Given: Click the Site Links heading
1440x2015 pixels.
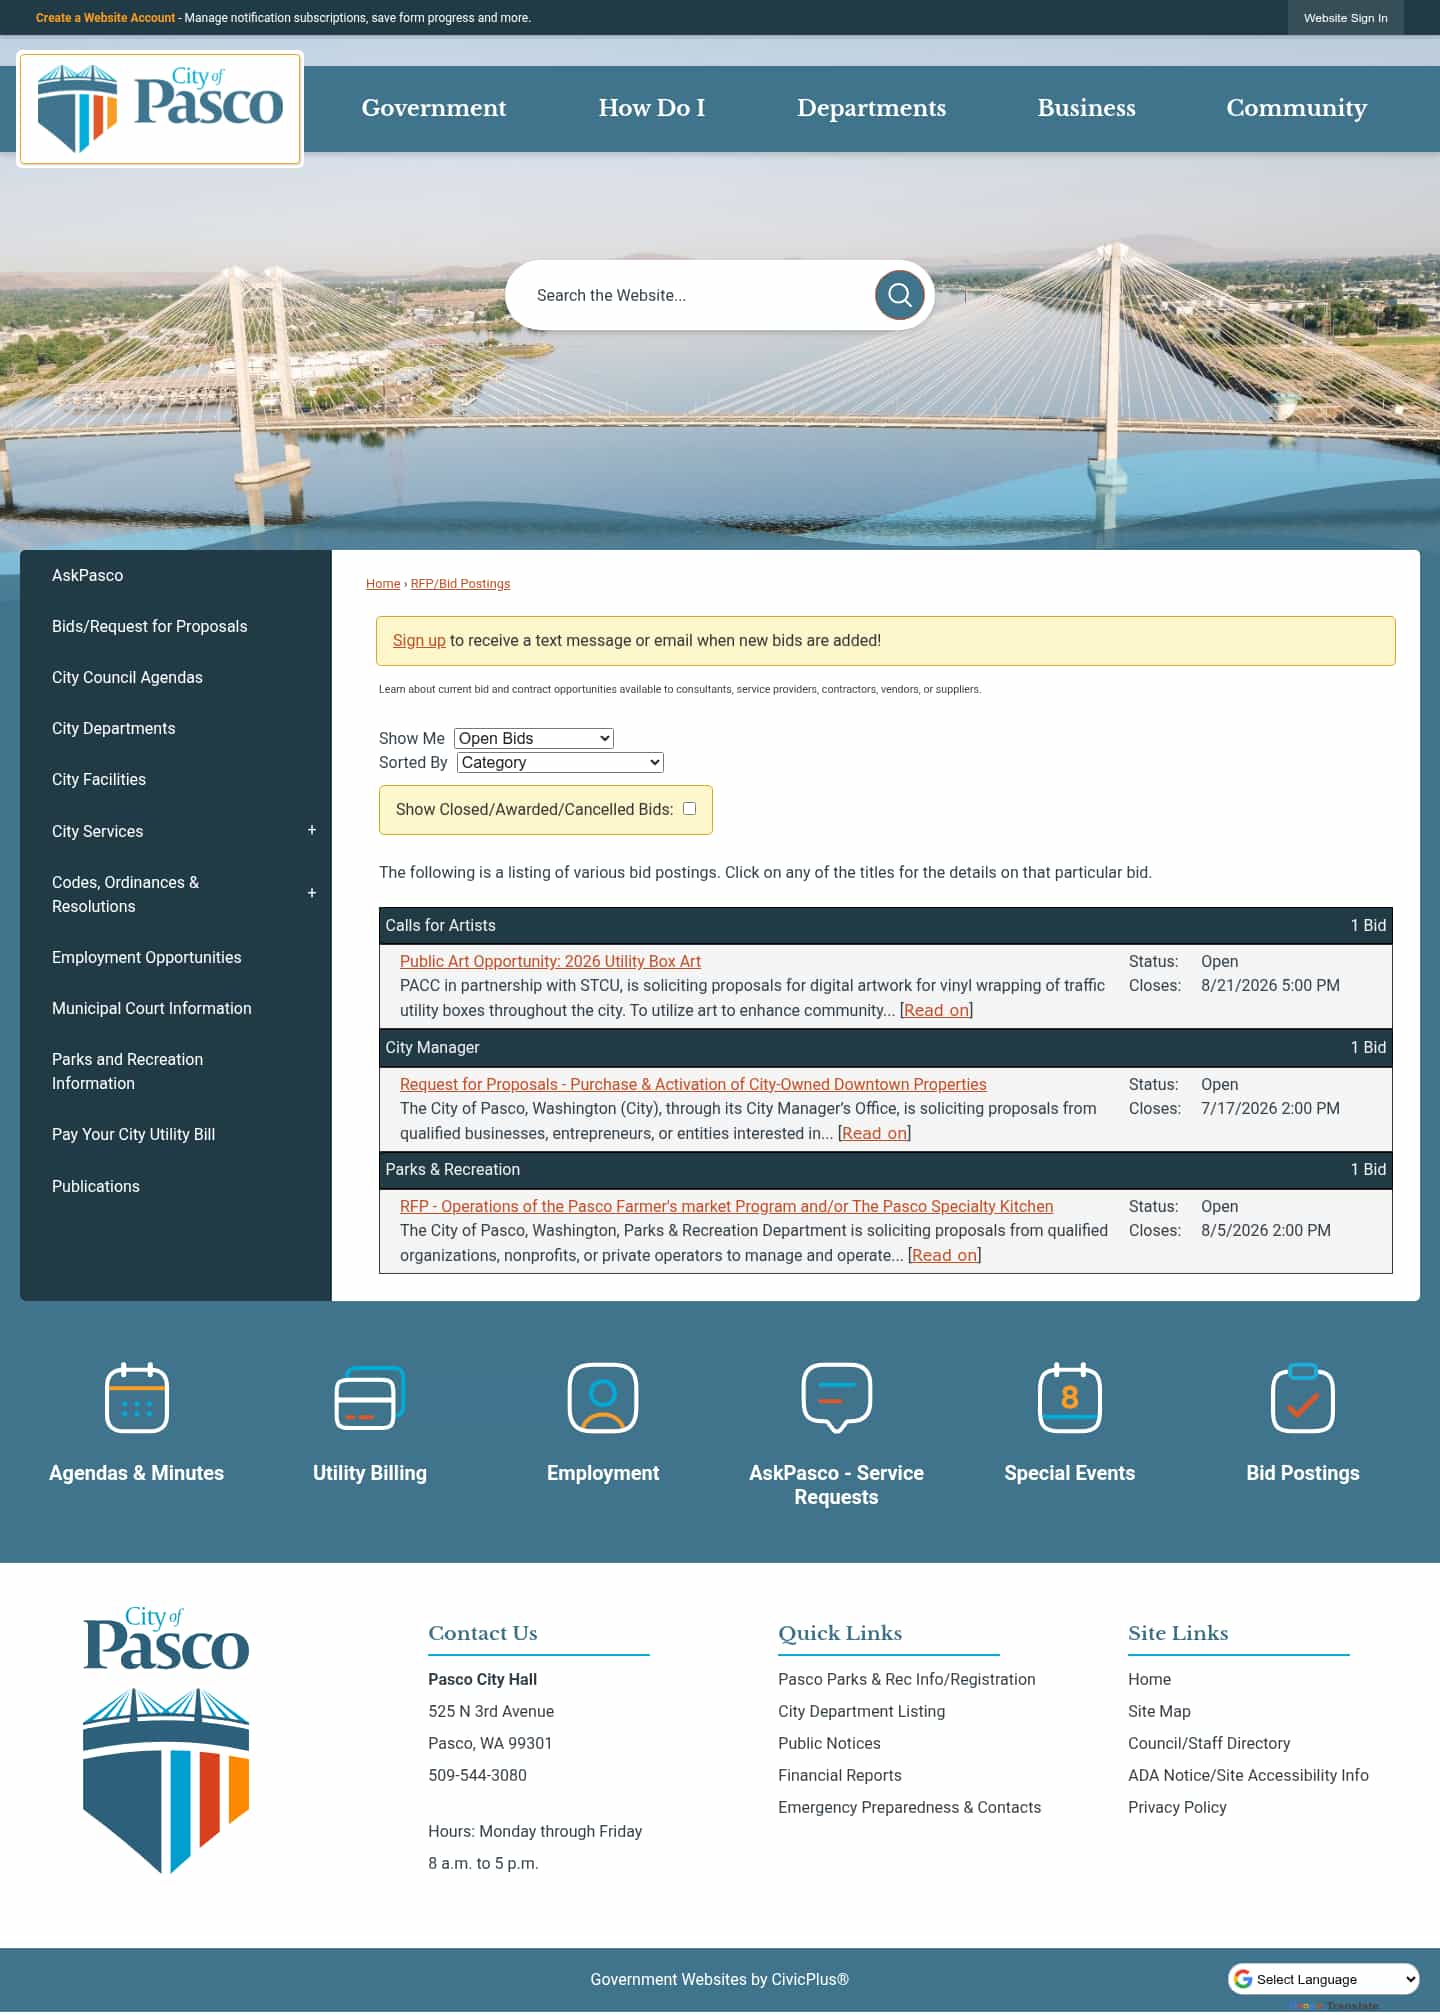Looking at the screenshot, I should click(x=1178, y=1633).
